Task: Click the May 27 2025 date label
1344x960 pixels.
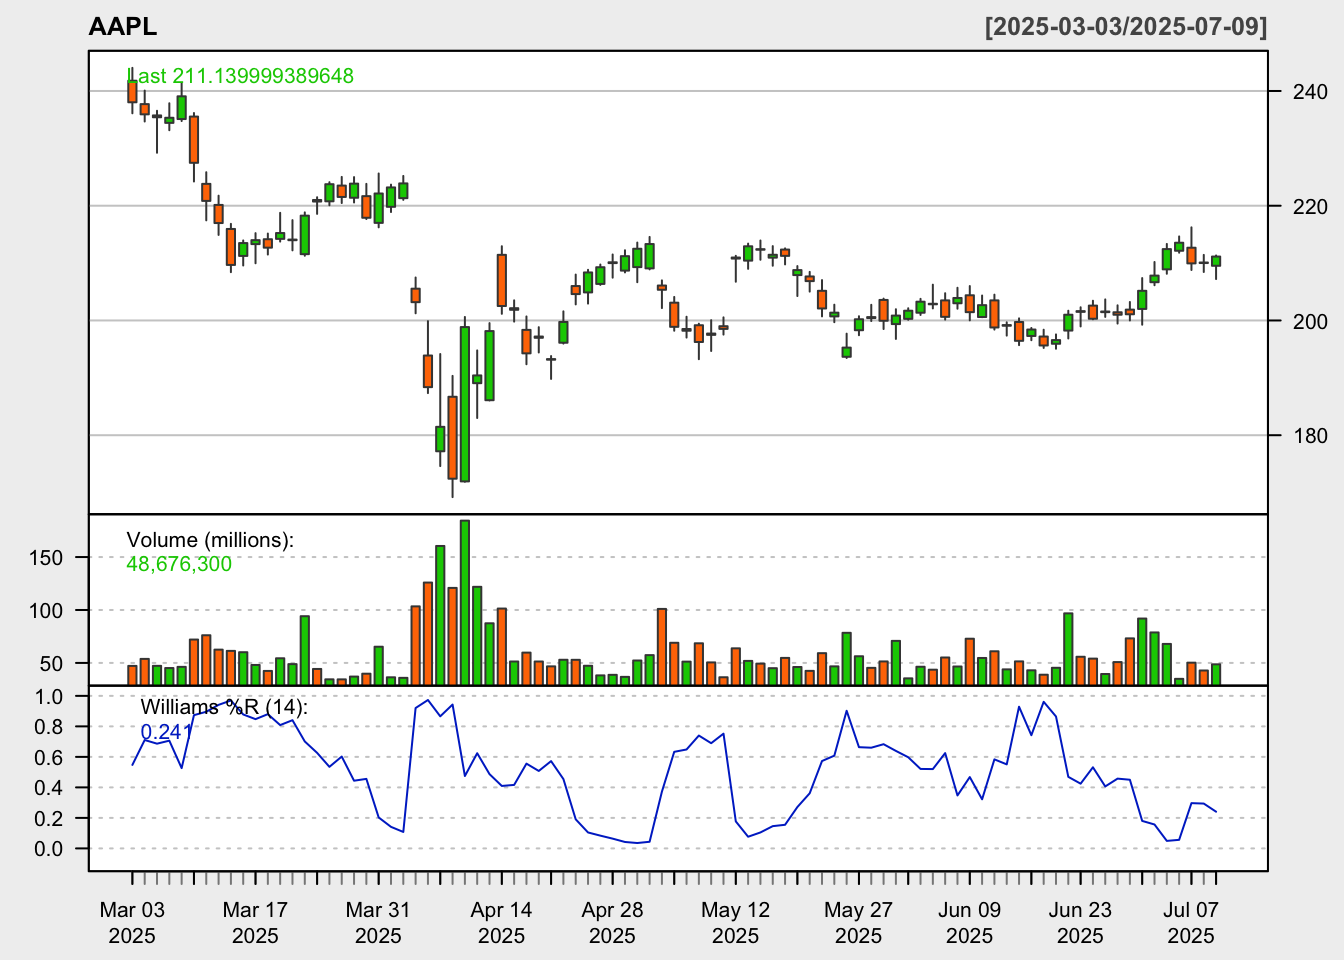Action: [x=858, y=923]
